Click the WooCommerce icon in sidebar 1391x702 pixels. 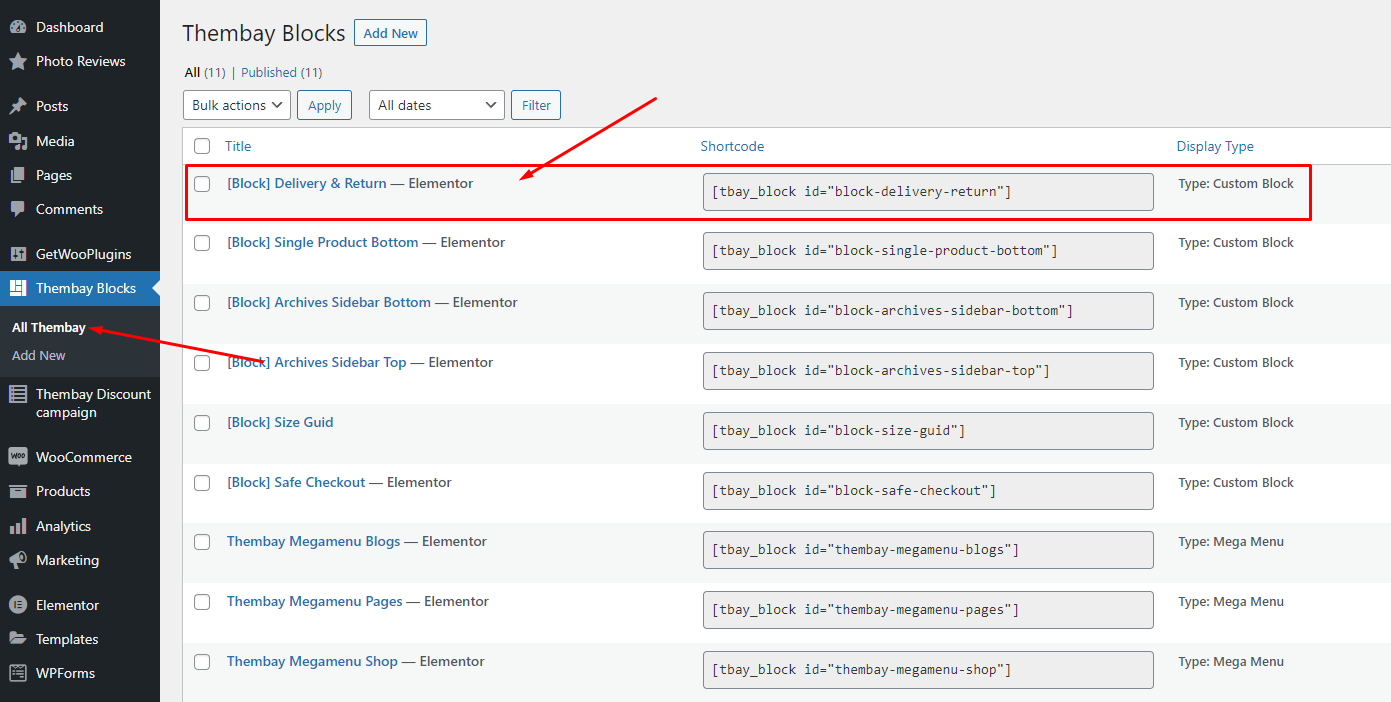[18, 457]
